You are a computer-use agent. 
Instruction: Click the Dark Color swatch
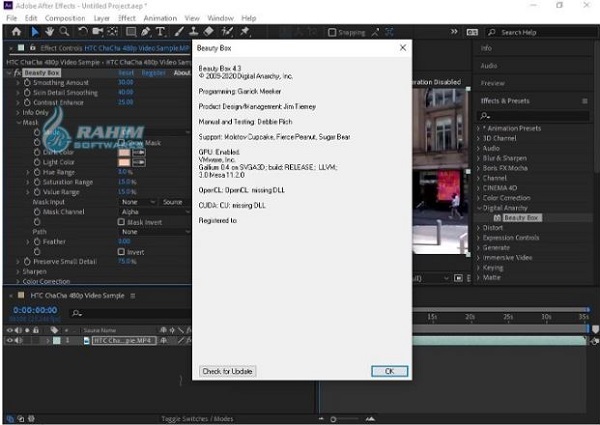click(x=124, y=152)
